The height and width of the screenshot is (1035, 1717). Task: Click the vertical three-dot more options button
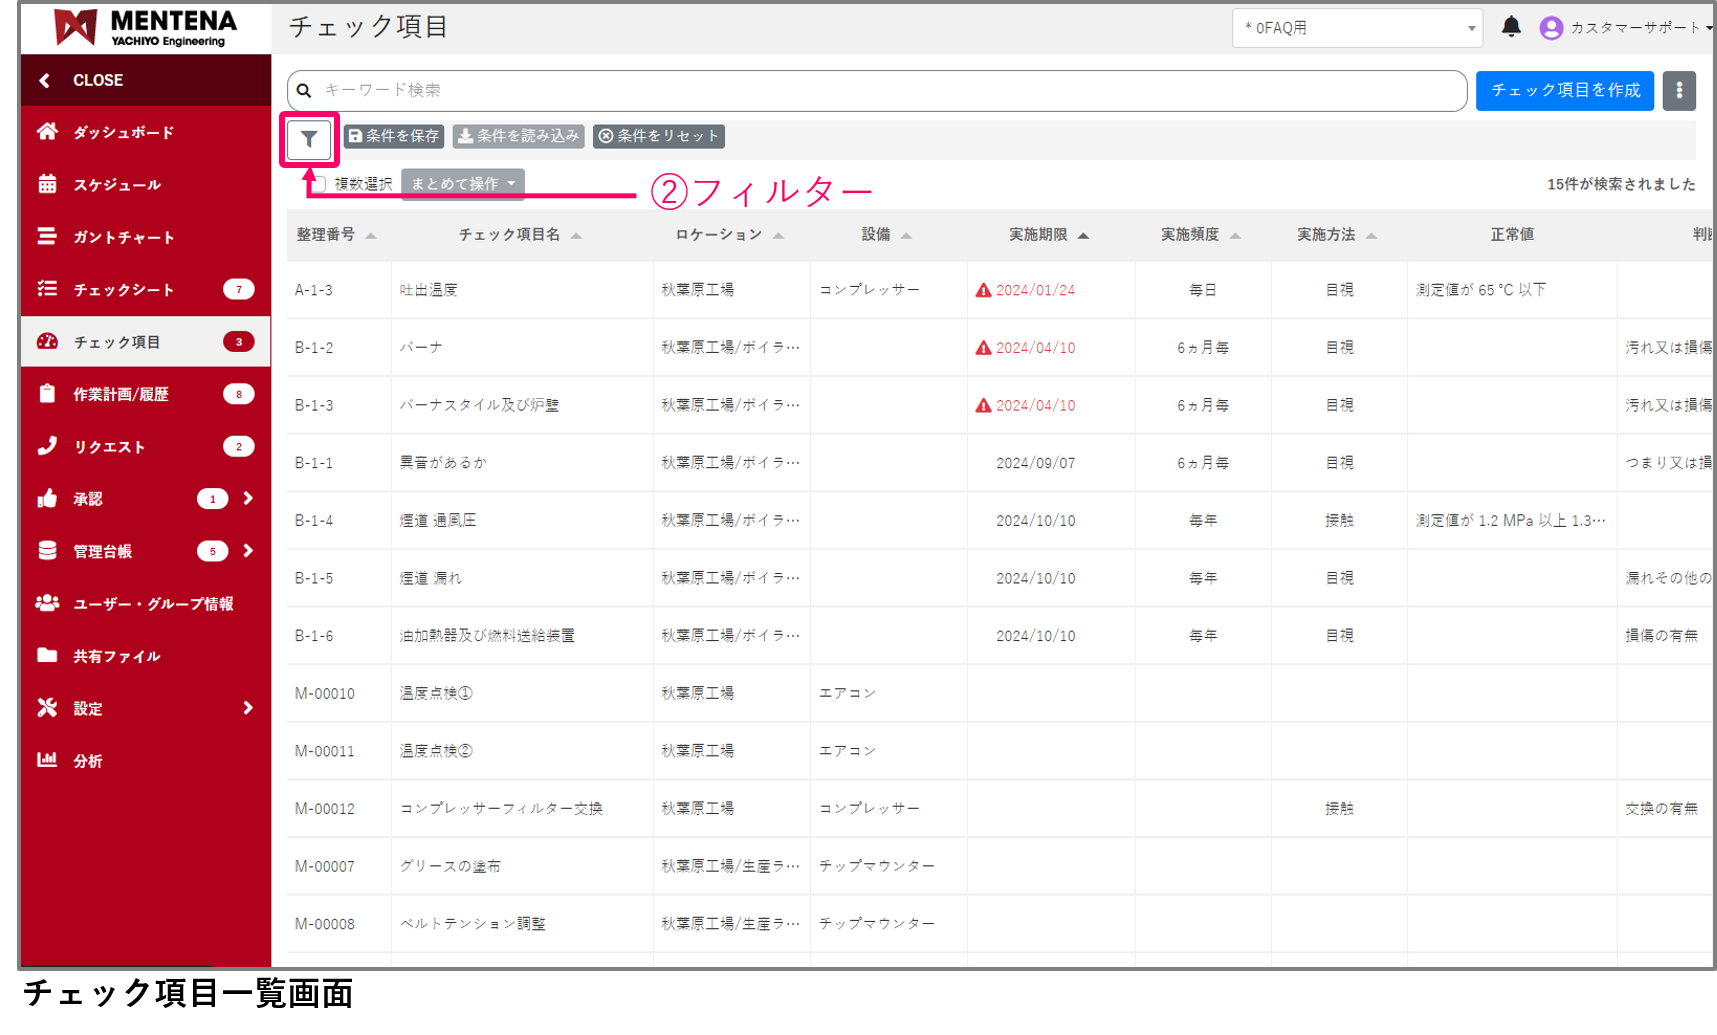(x=1679, y=91)
